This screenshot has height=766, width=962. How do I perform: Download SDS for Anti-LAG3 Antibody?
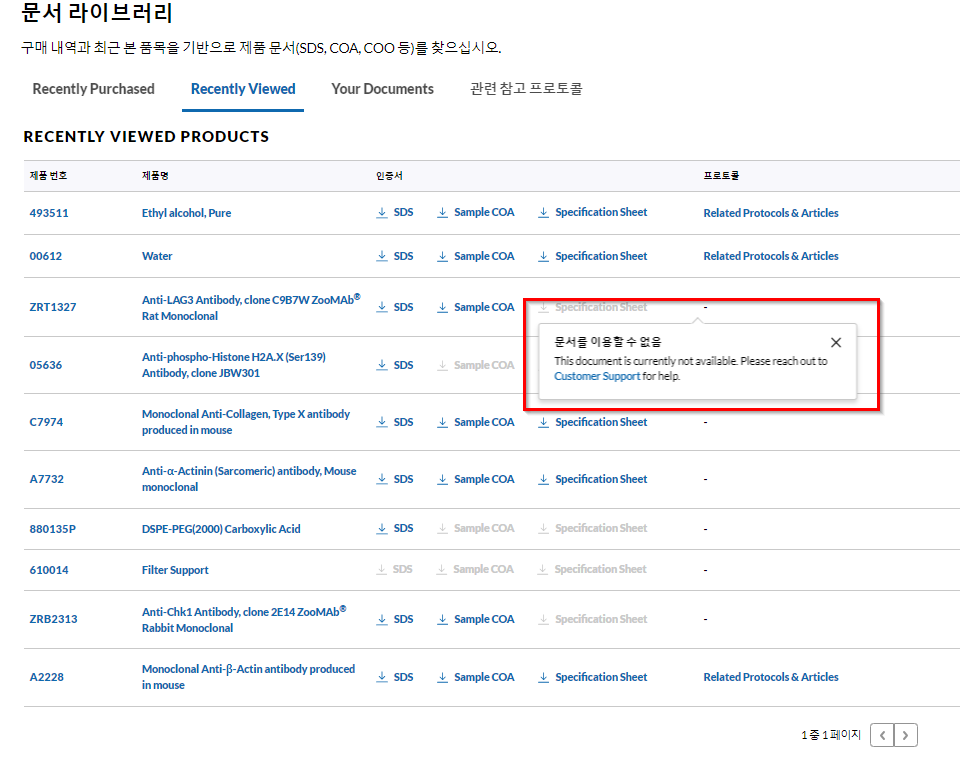coord(394,307)
